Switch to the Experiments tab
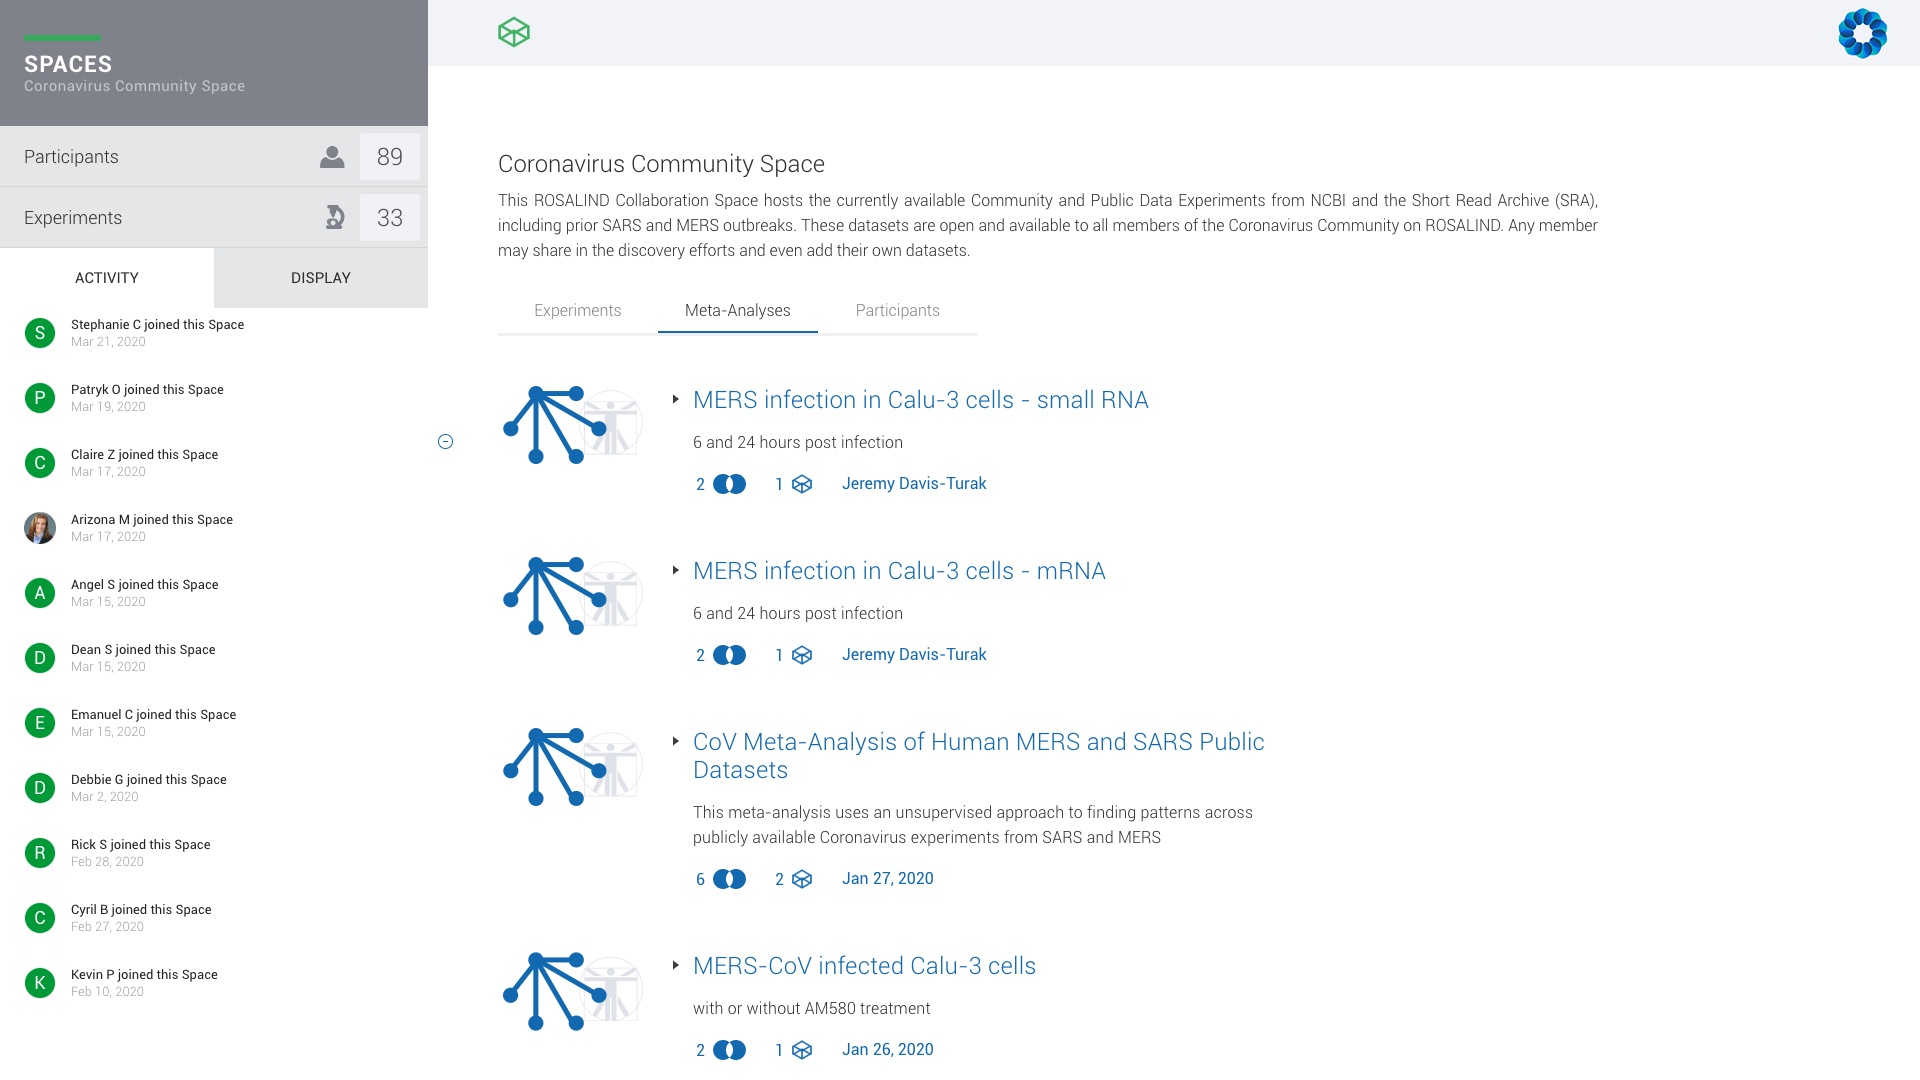 pyautogui.click(x=577, y=310)
